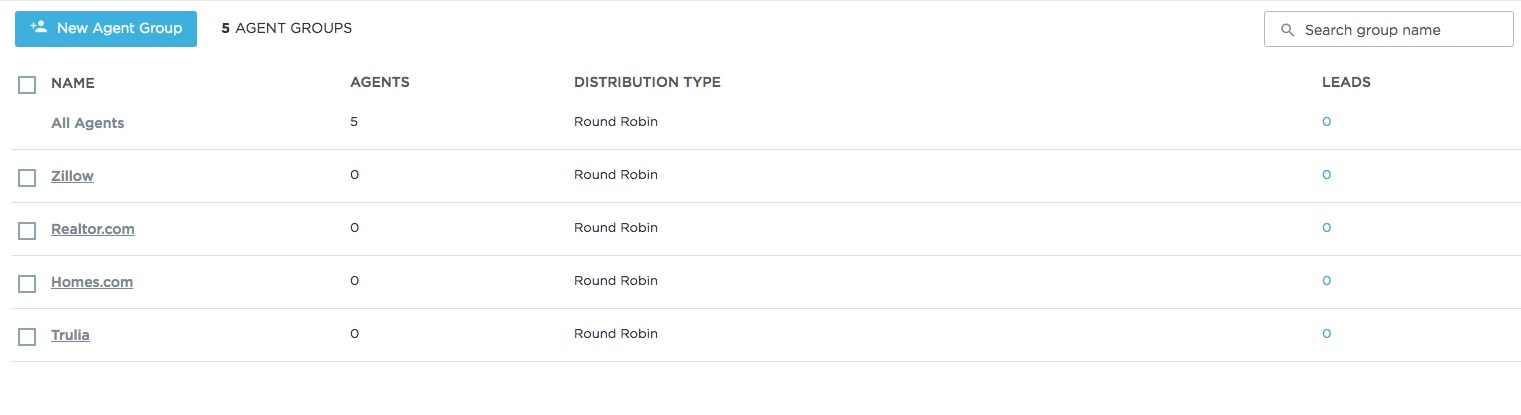The height and width of the screenshot is (415, 1521).
Task: Check the Realtor.com group checkbox
Action: coord(27,231)
